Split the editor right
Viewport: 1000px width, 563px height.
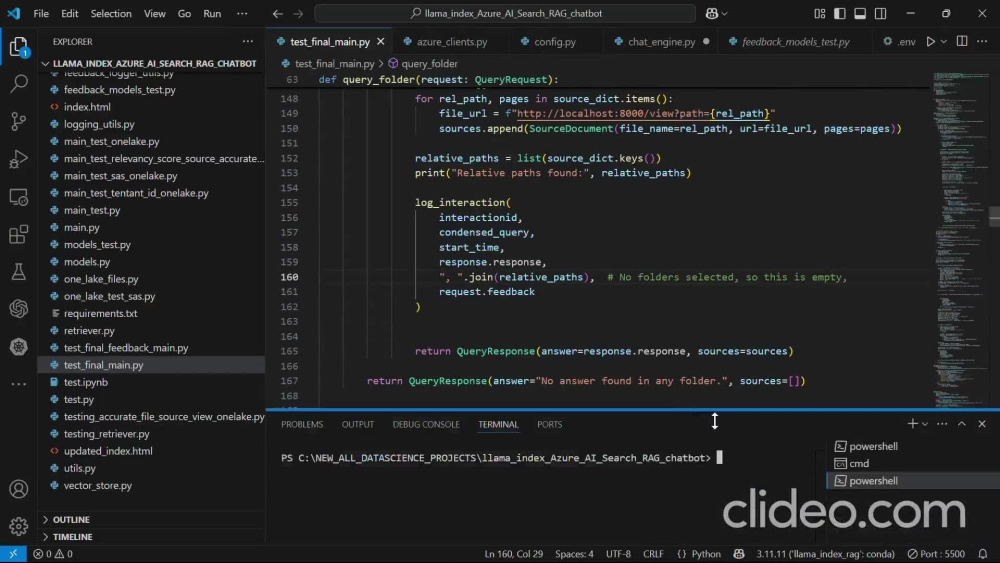click(x=962, y=41)
